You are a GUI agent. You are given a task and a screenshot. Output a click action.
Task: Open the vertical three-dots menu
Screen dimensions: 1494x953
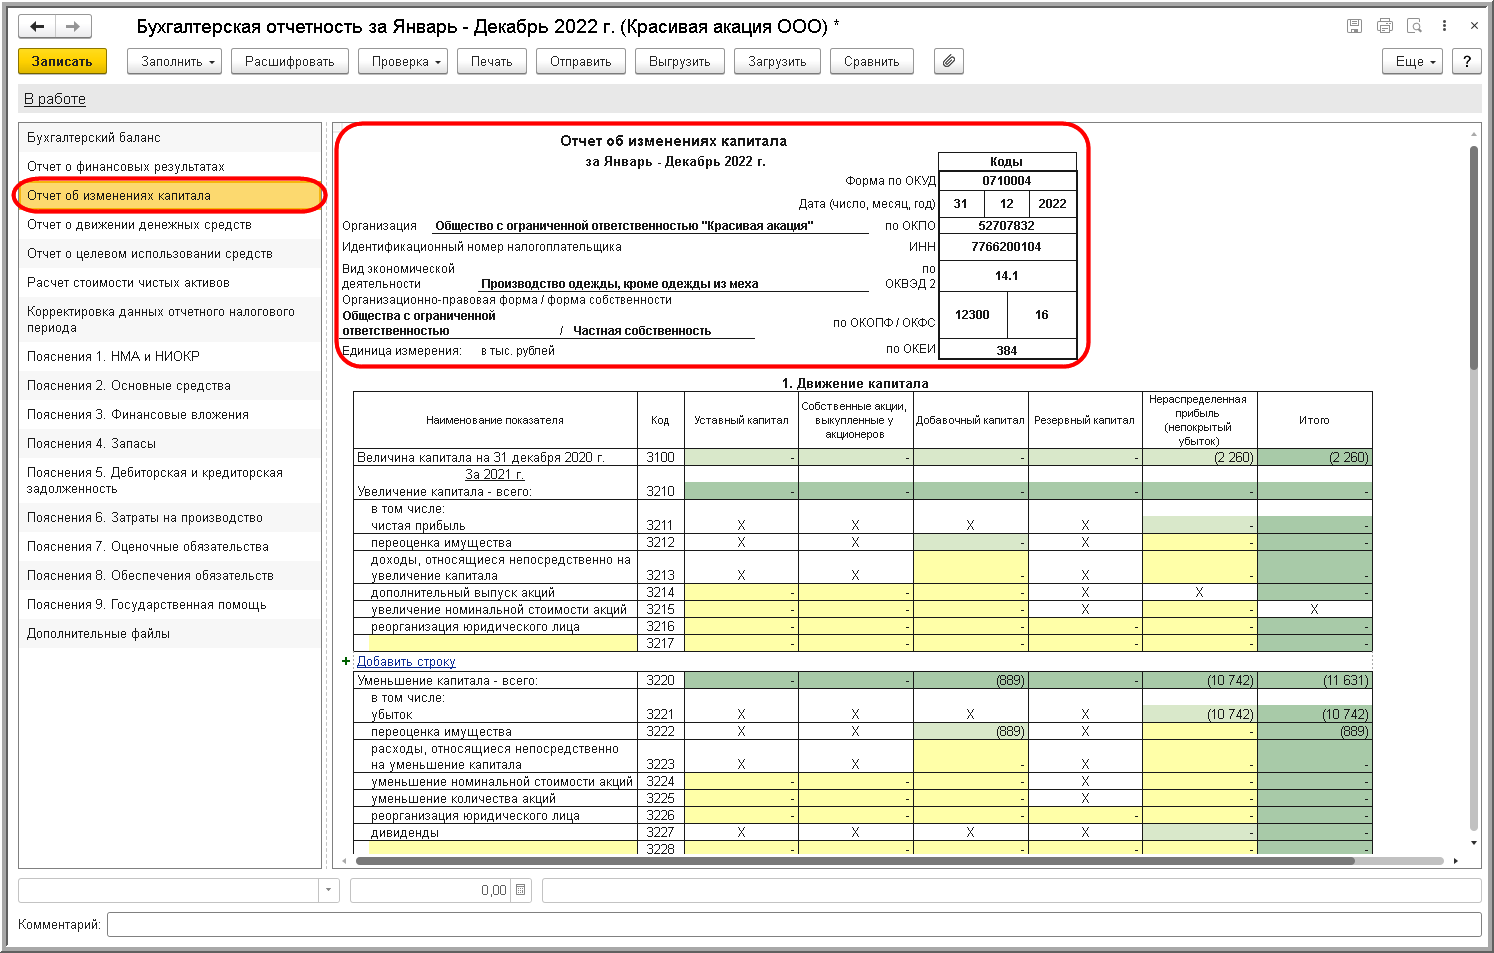tap(1444, 27)
